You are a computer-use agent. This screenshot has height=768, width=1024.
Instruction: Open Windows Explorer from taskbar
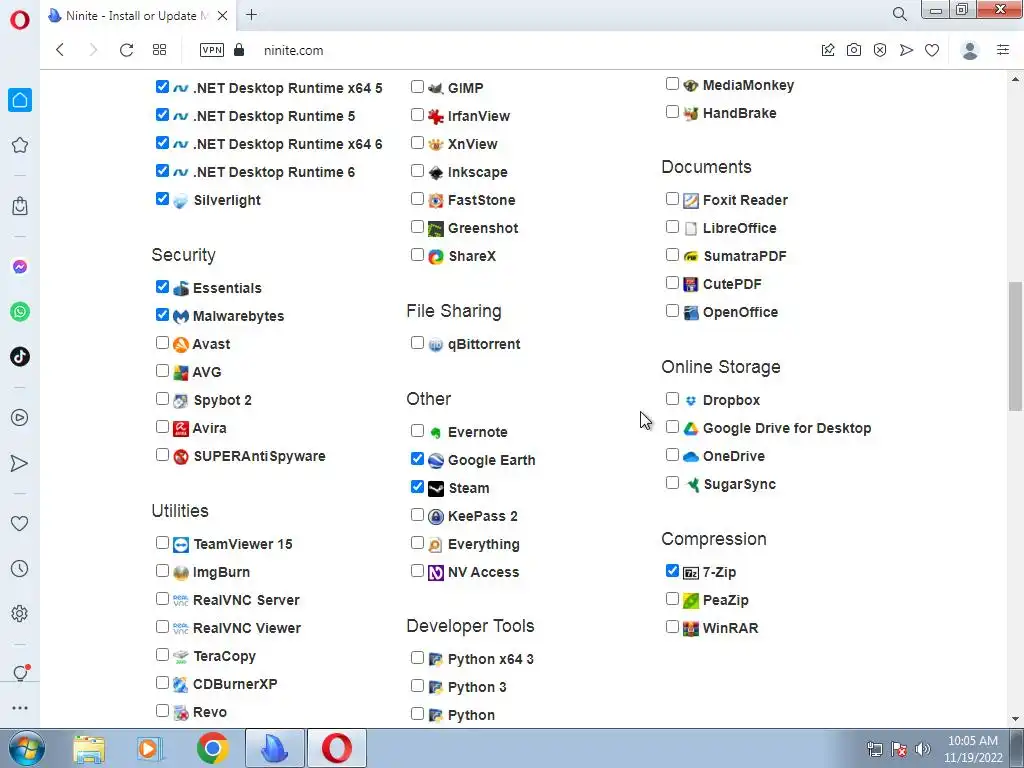click(x=89, y=748)
